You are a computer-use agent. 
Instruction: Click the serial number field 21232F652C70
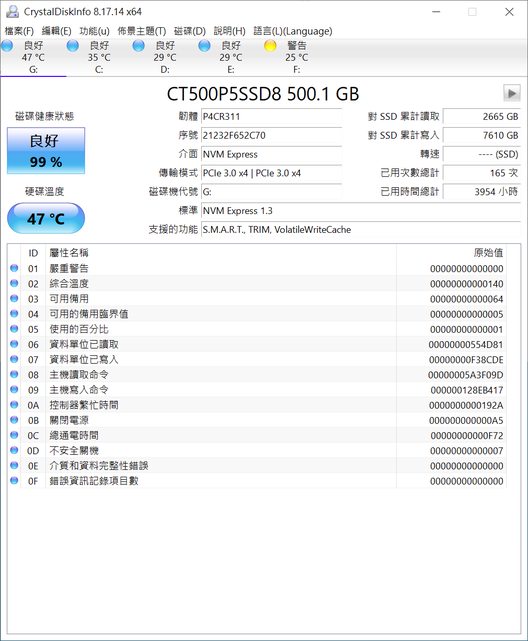[x=271, y=135]
